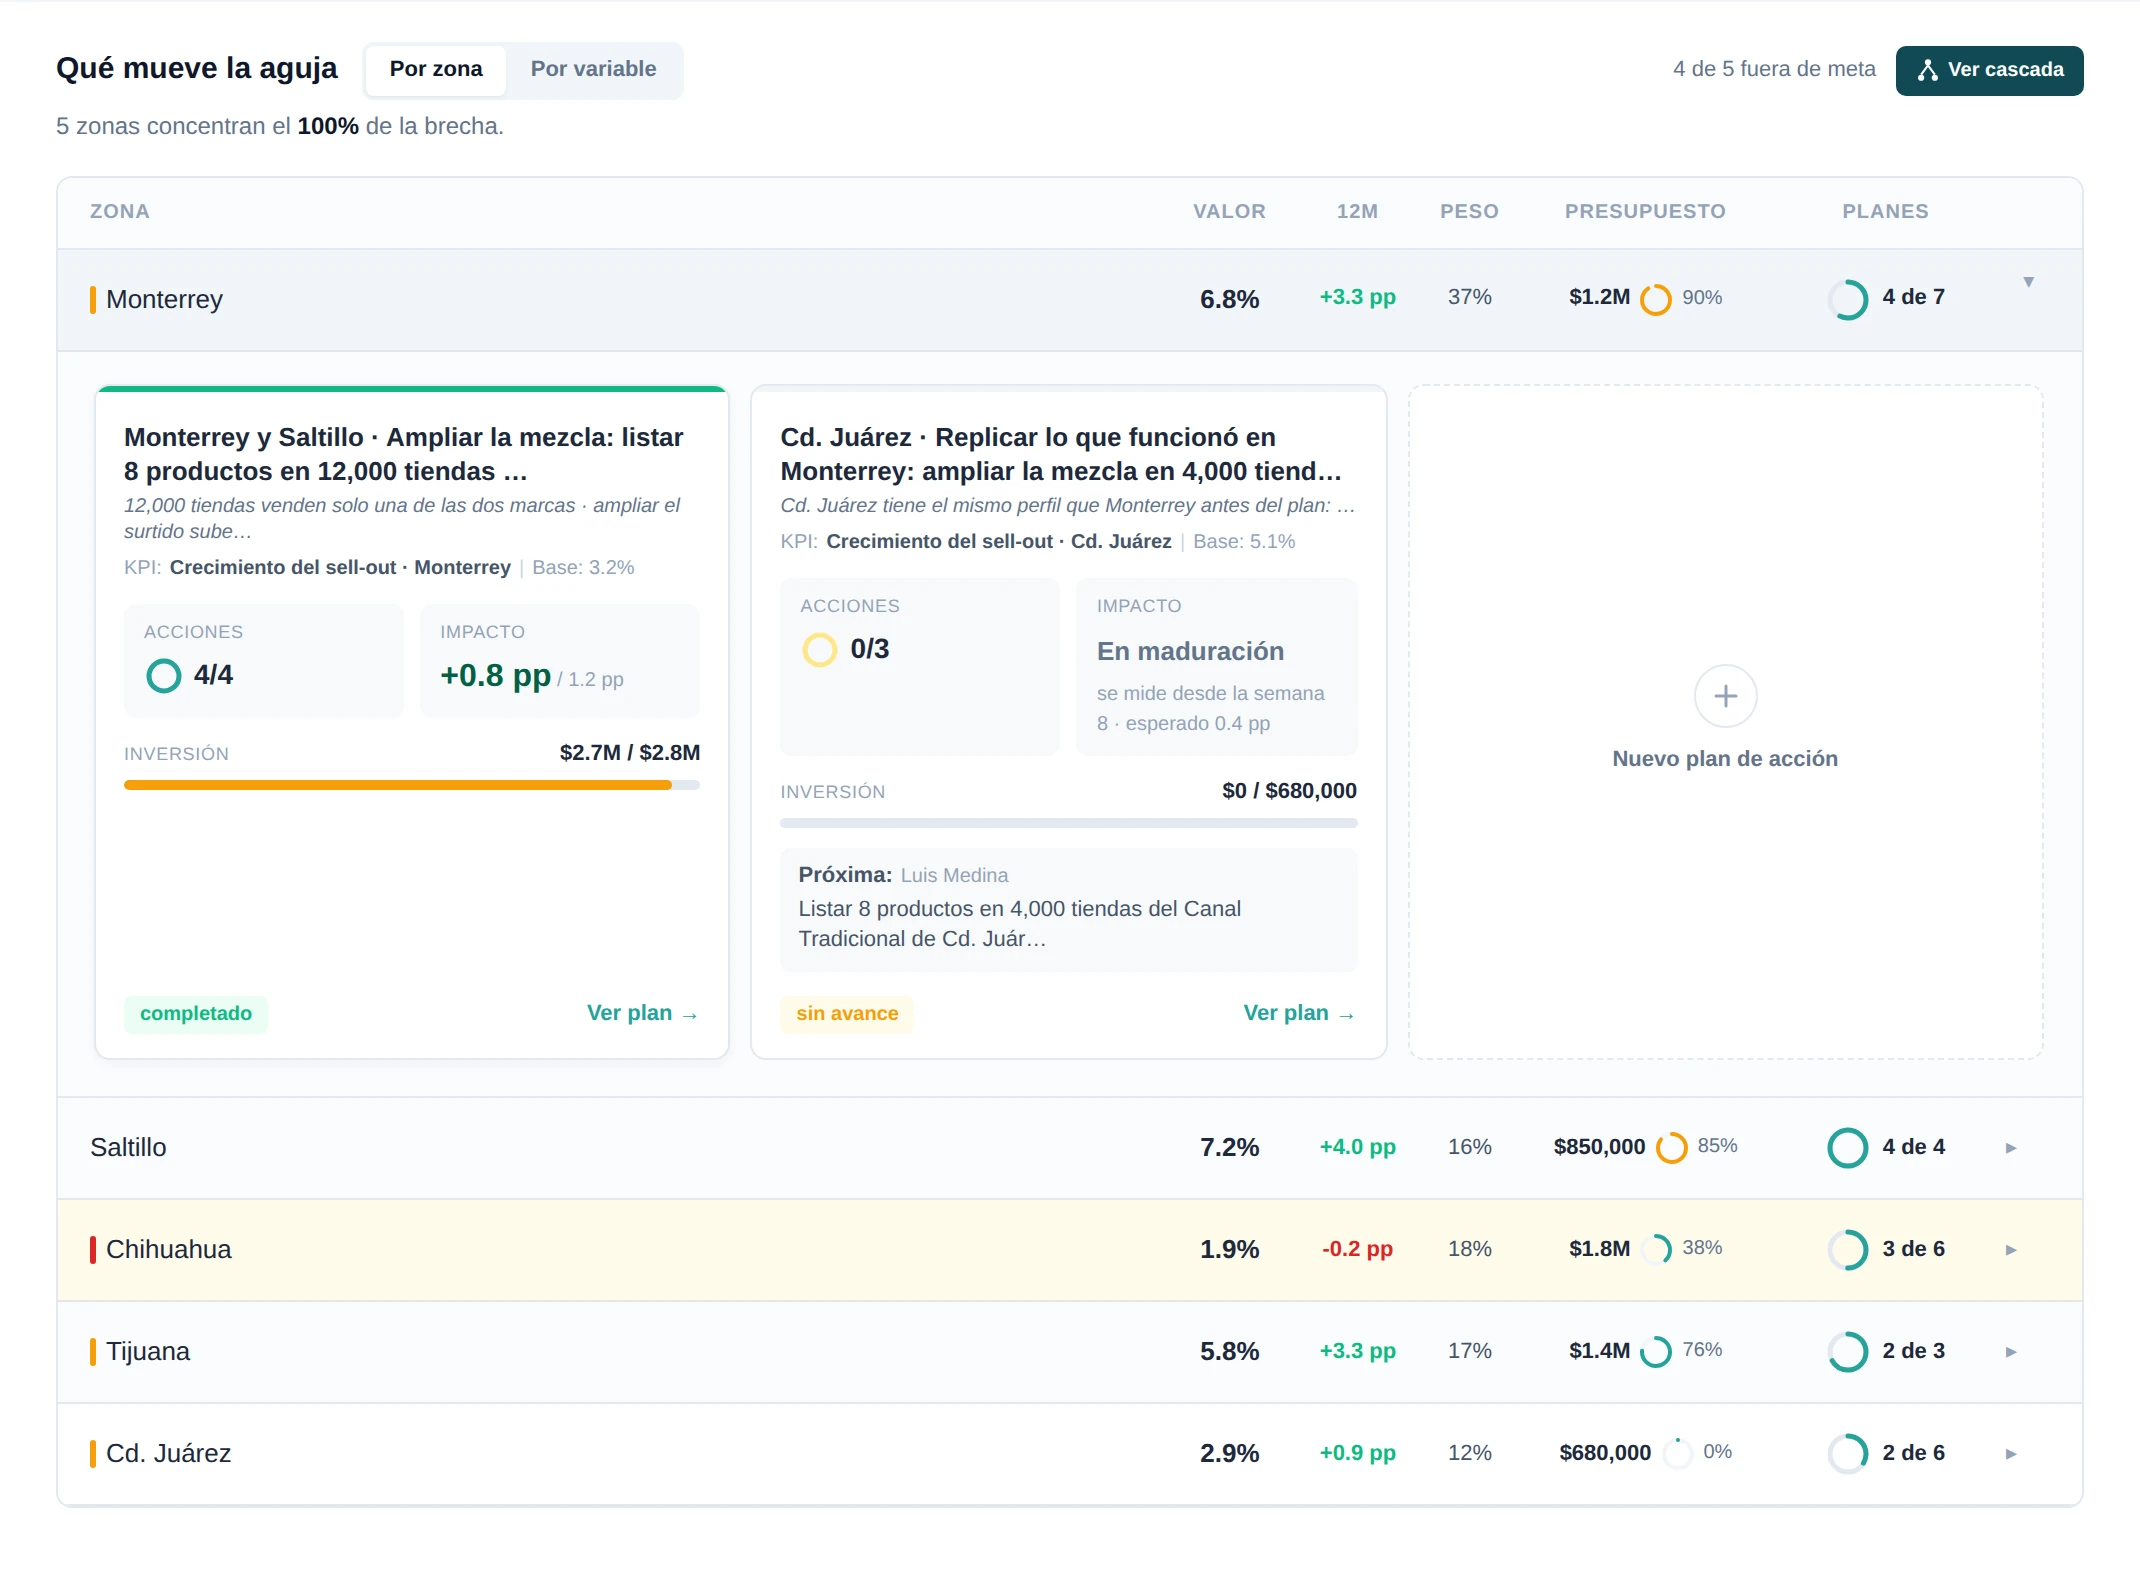
Task: Click the Cd. Juárez card title
Action: coord(1060,454)
